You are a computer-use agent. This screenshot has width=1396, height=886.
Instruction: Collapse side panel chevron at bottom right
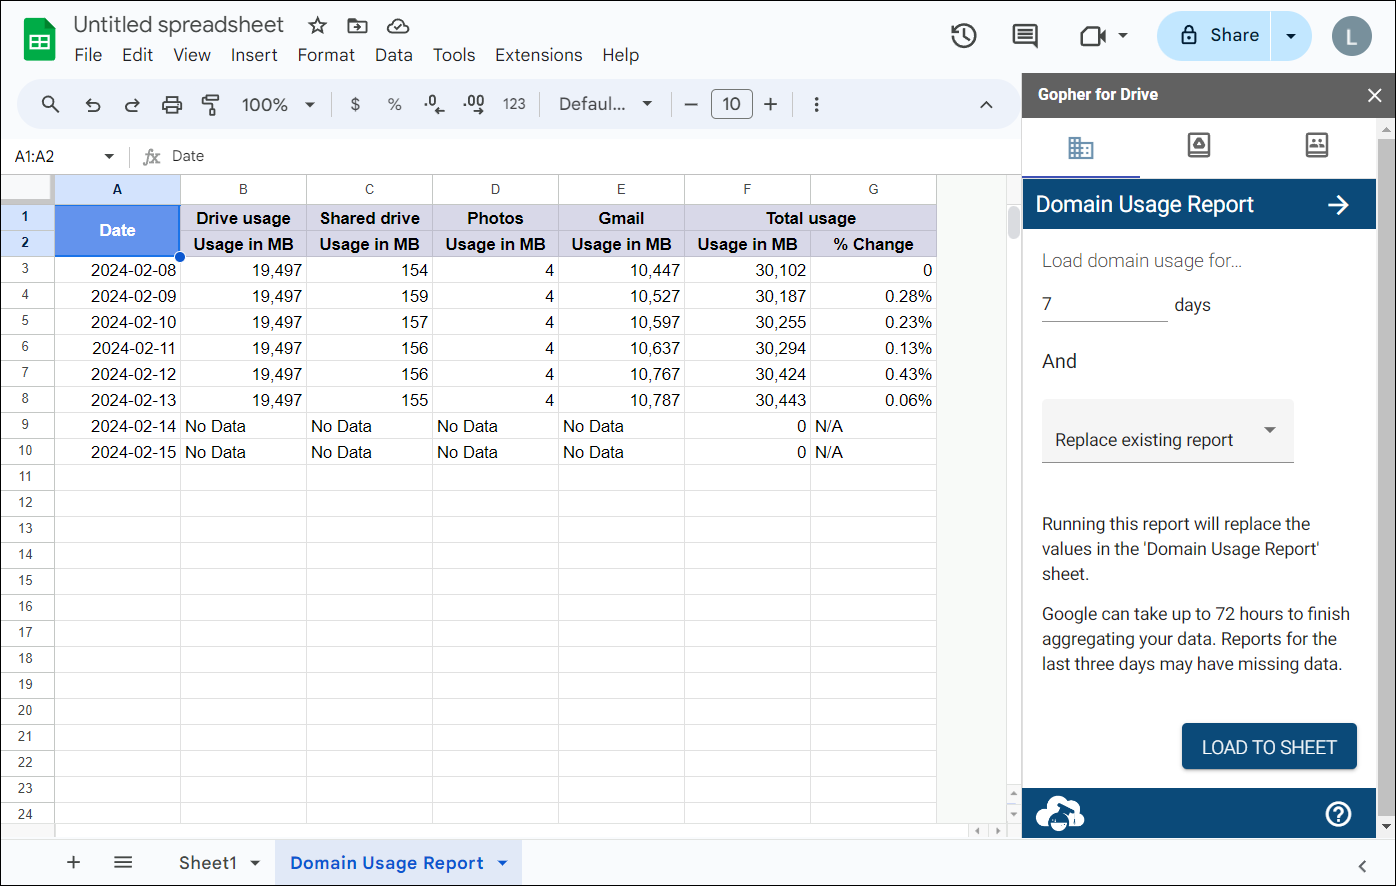1362,866
